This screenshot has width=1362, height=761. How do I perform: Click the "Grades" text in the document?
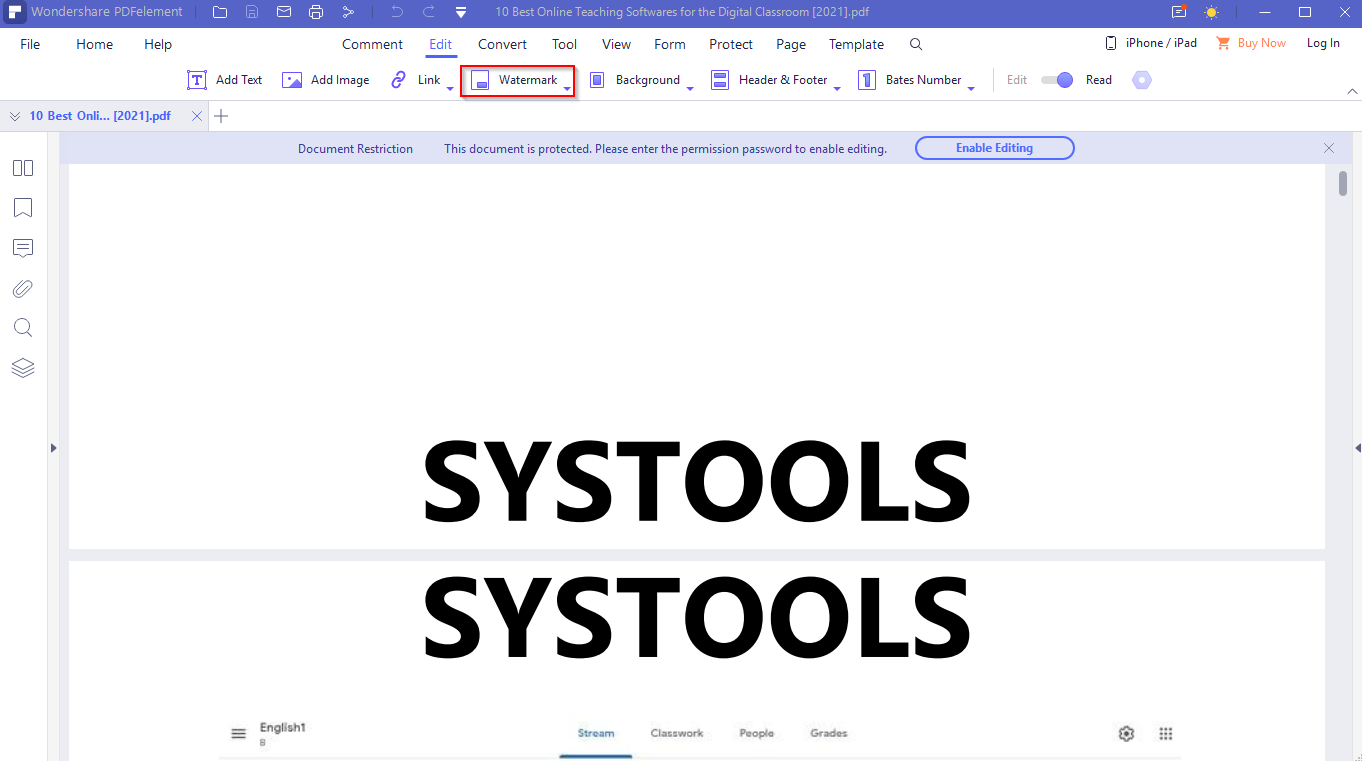(x=829, y=733)
